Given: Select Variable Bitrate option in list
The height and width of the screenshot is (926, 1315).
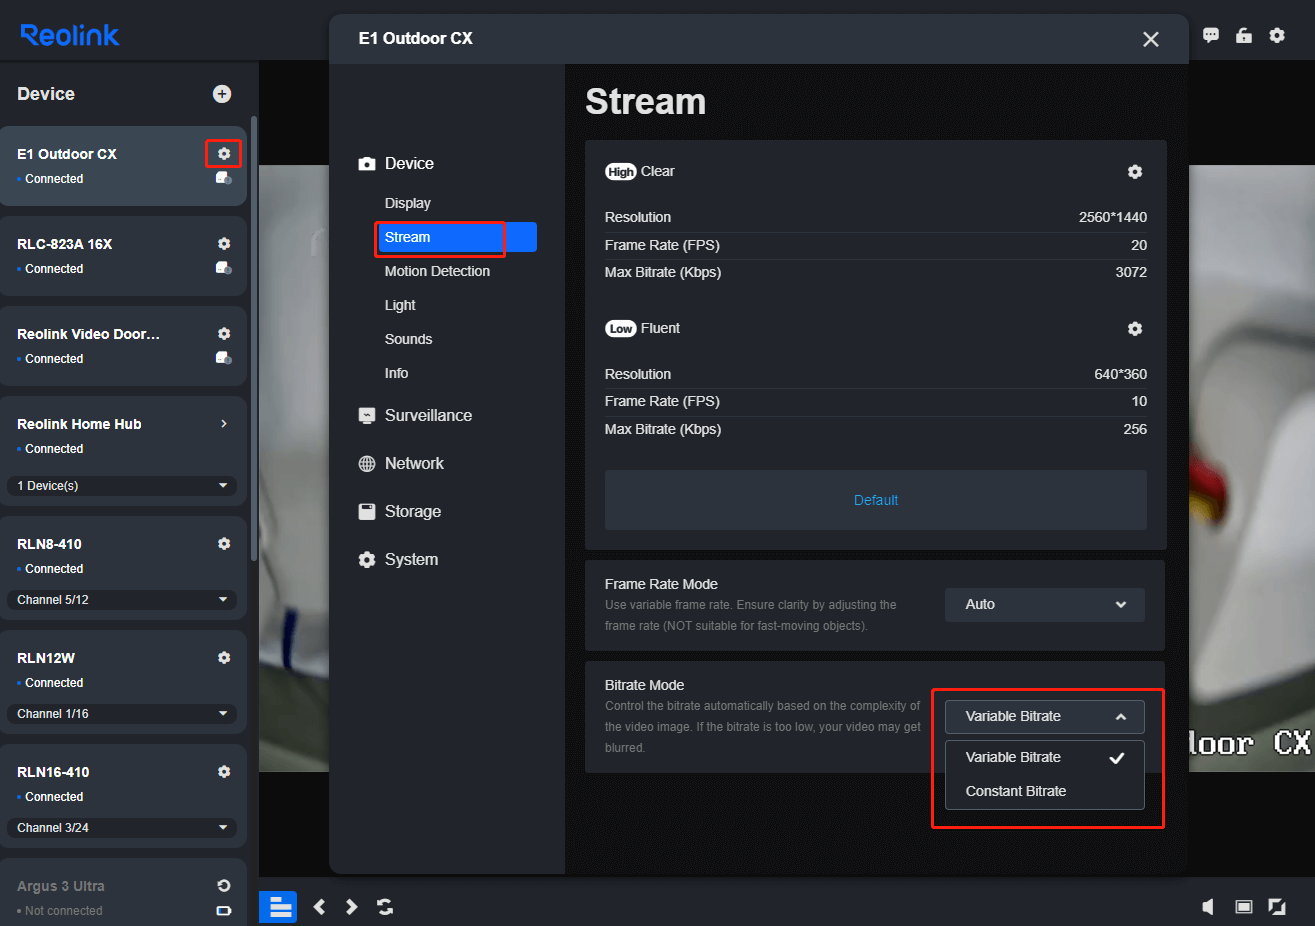Looking at the screenshot, I should coord(1045,757).
